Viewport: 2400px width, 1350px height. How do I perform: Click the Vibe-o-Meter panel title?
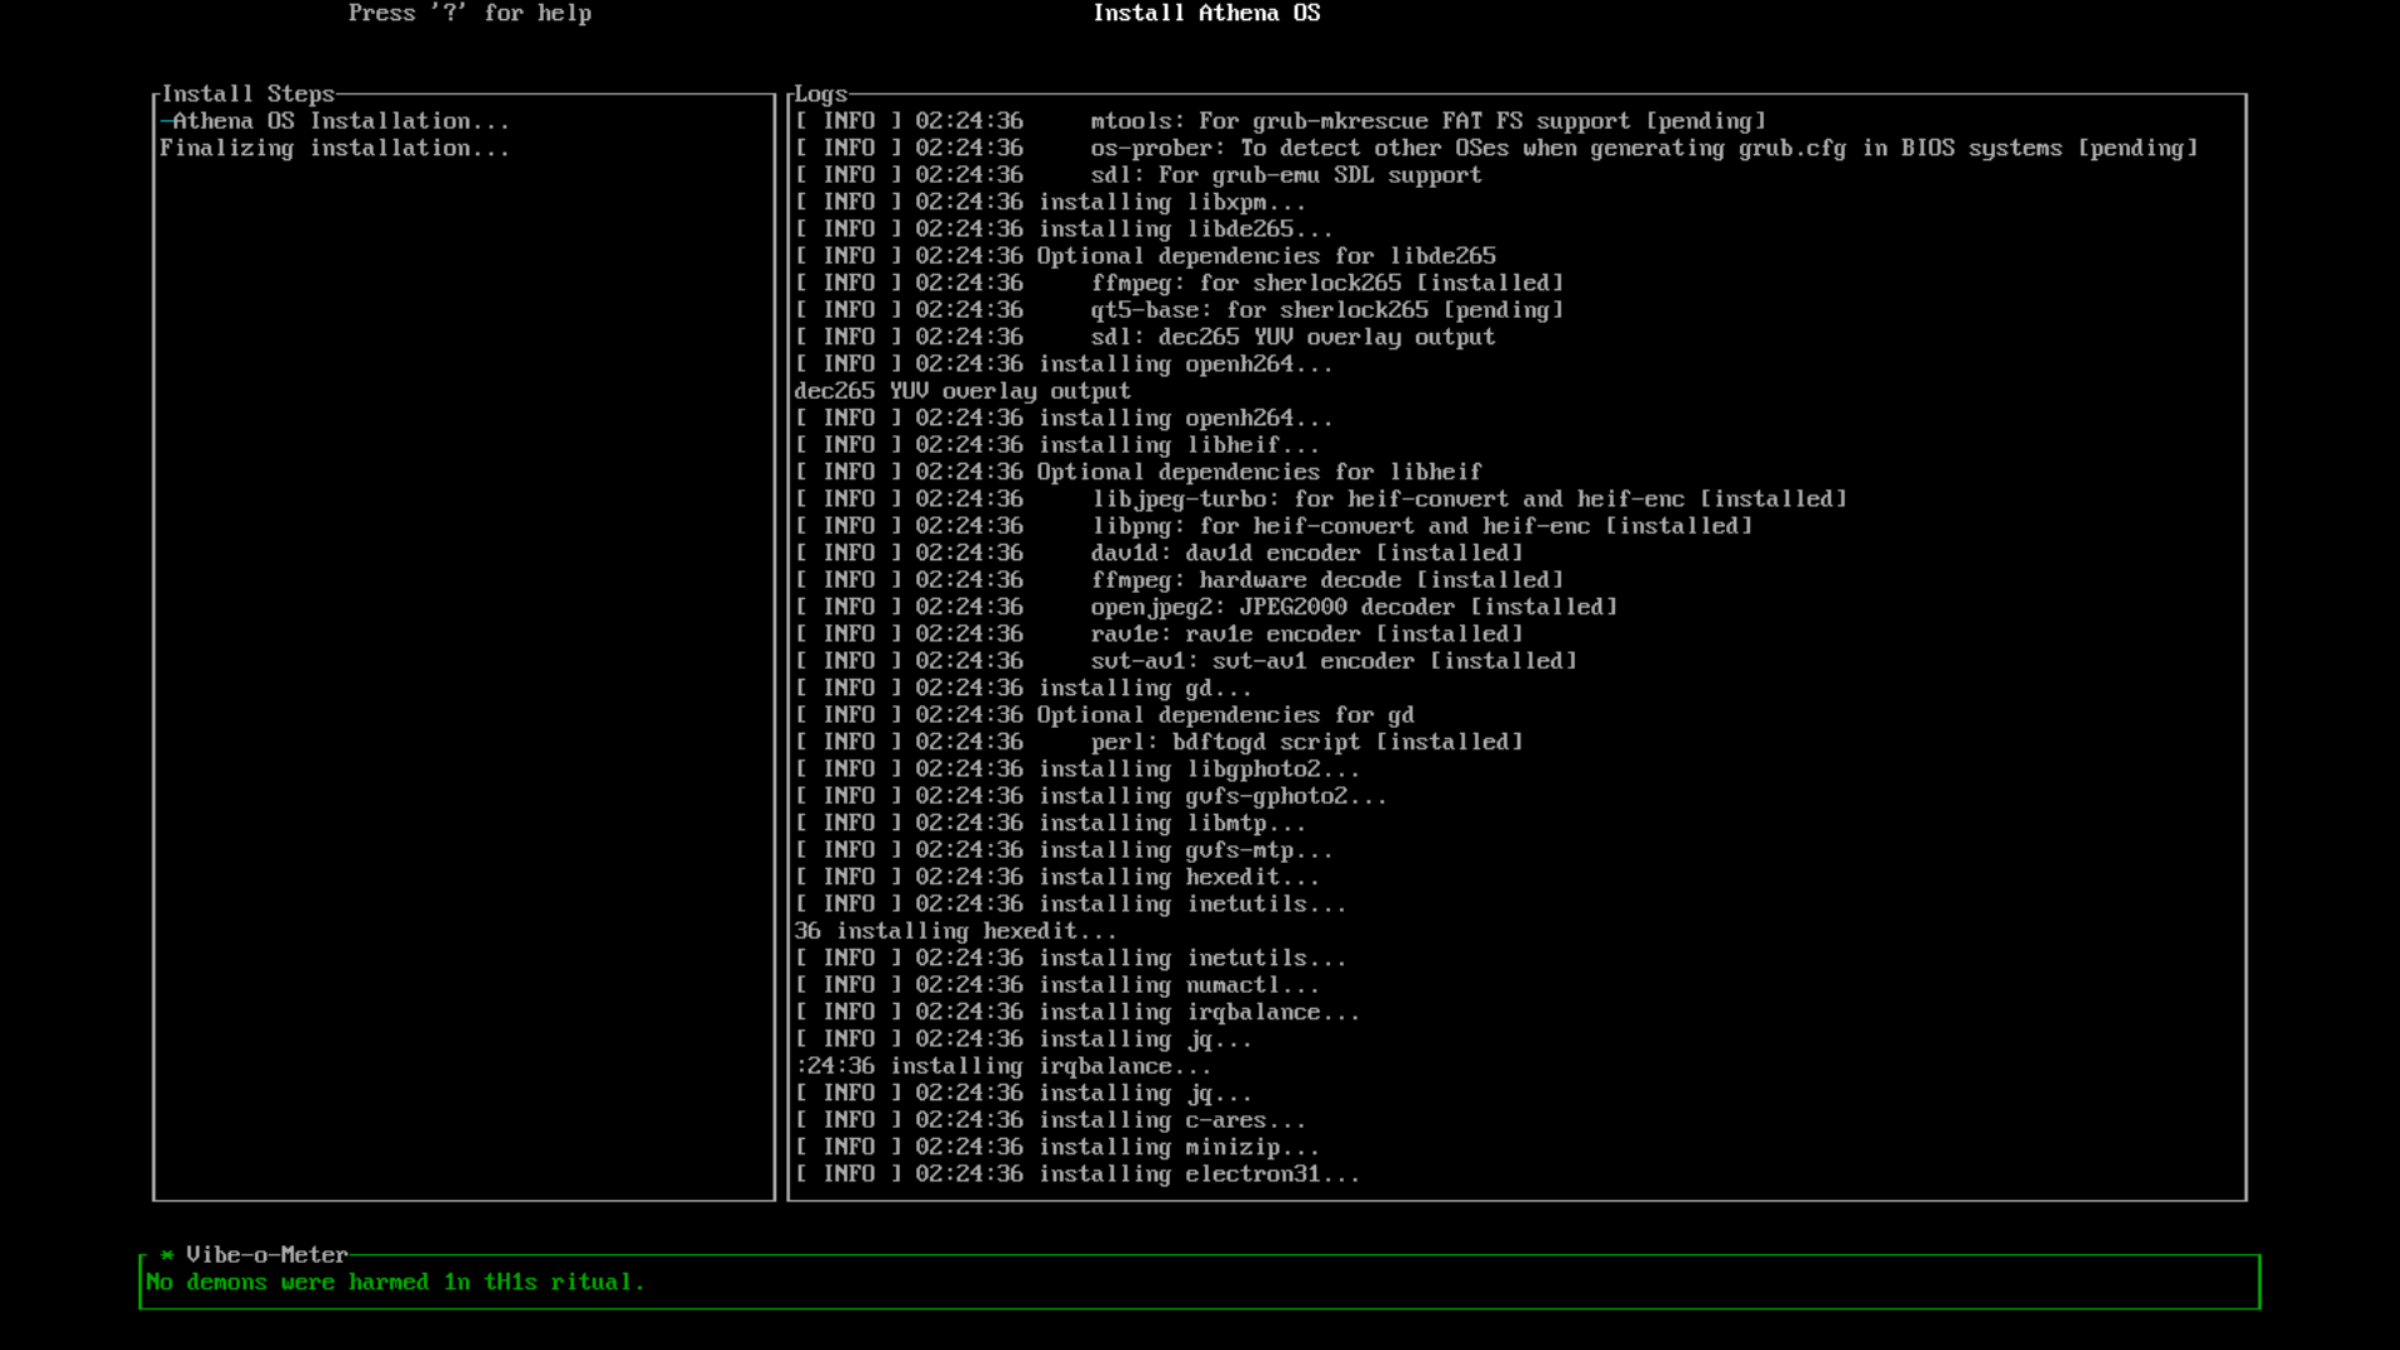click(265, 1255)
